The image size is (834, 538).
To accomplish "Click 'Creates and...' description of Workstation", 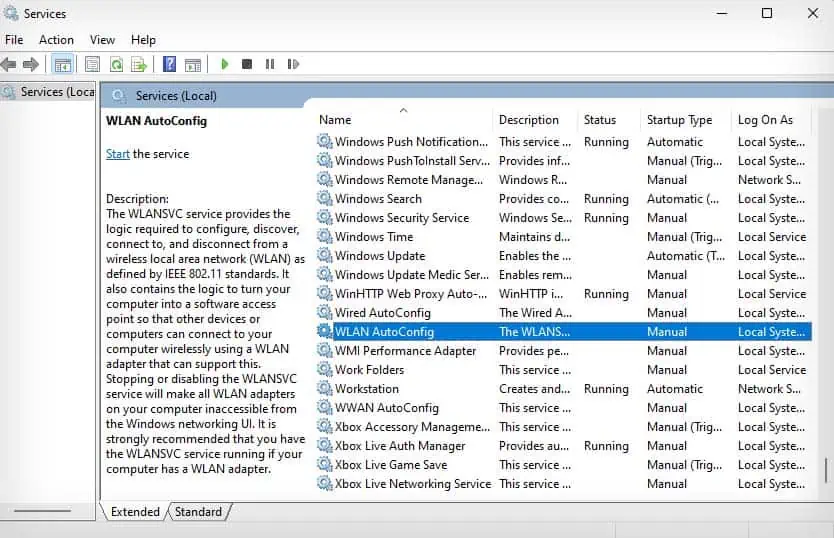I will tap(534, 388).
